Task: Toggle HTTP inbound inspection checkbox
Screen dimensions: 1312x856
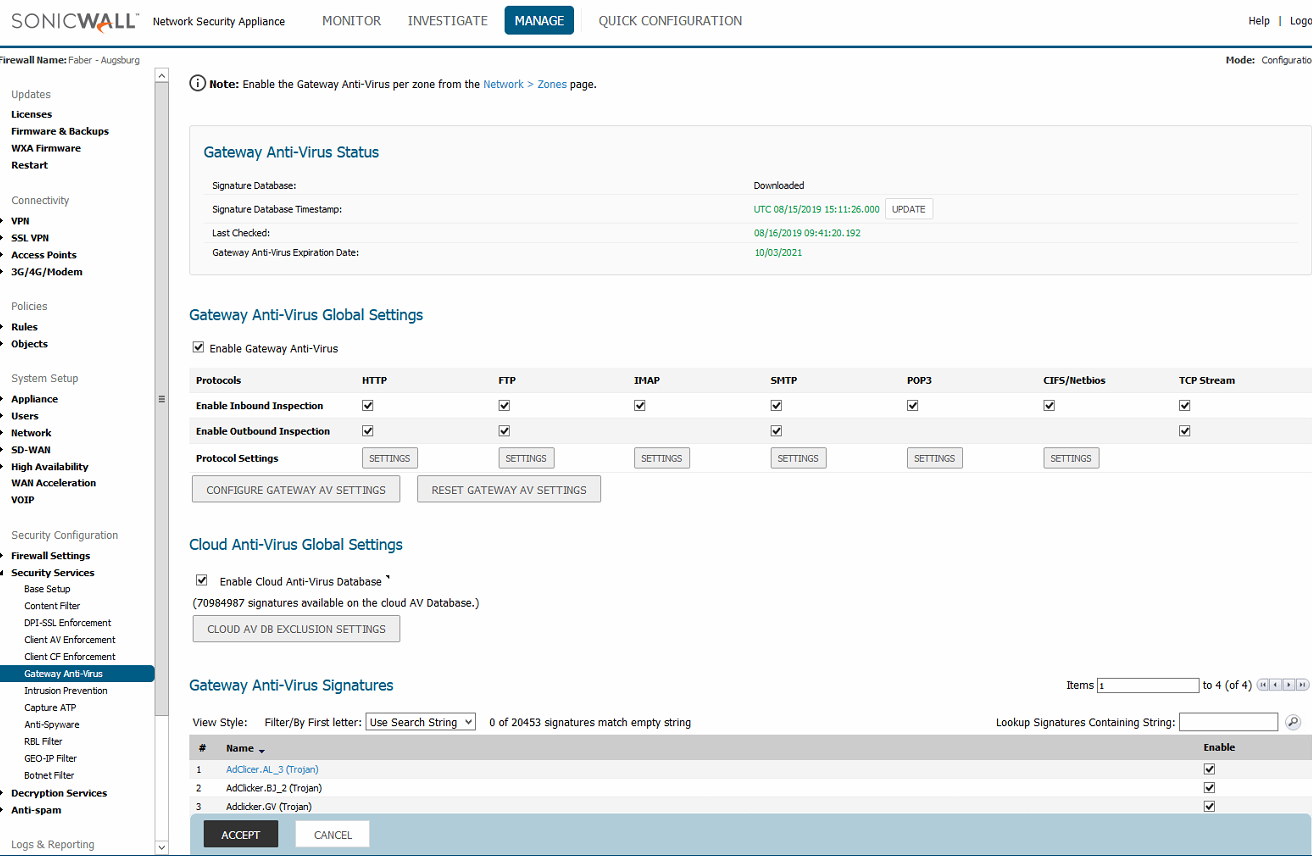Action: pyautogui.click(x=368, y=406)
